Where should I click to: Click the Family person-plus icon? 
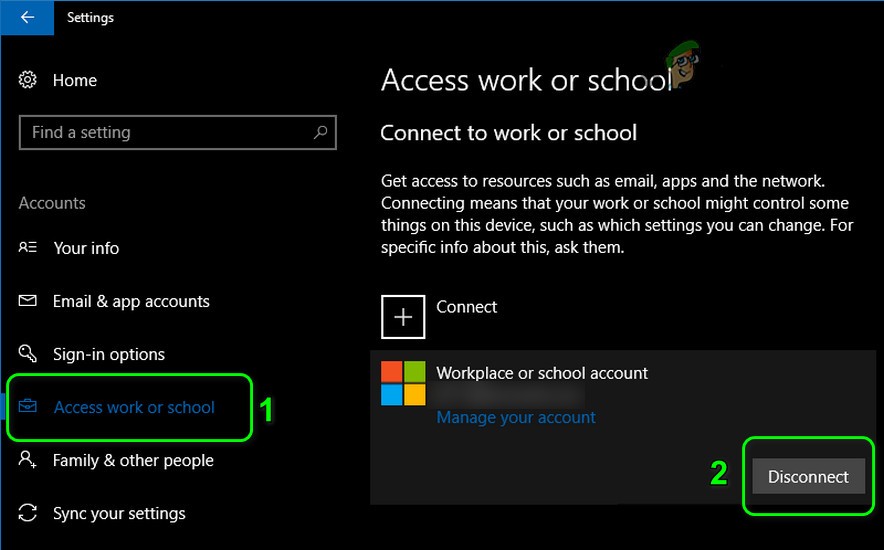coord(28,459)
